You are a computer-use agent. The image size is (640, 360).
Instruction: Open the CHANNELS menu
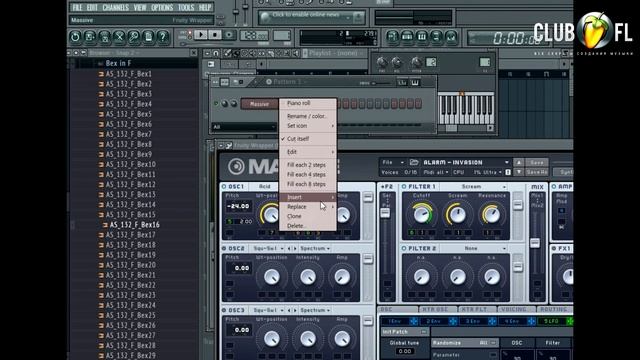tap(116, 7)
